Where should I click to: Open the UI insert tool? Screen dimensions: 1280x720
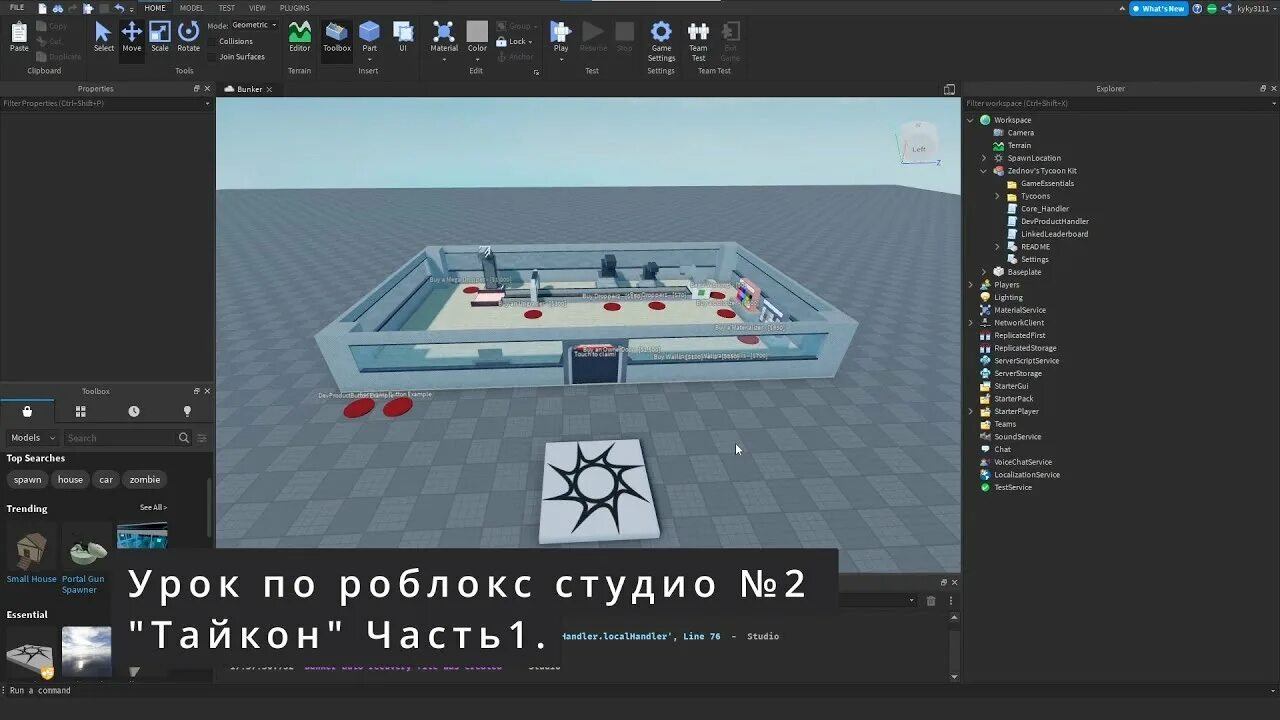(x=403, y=37)
